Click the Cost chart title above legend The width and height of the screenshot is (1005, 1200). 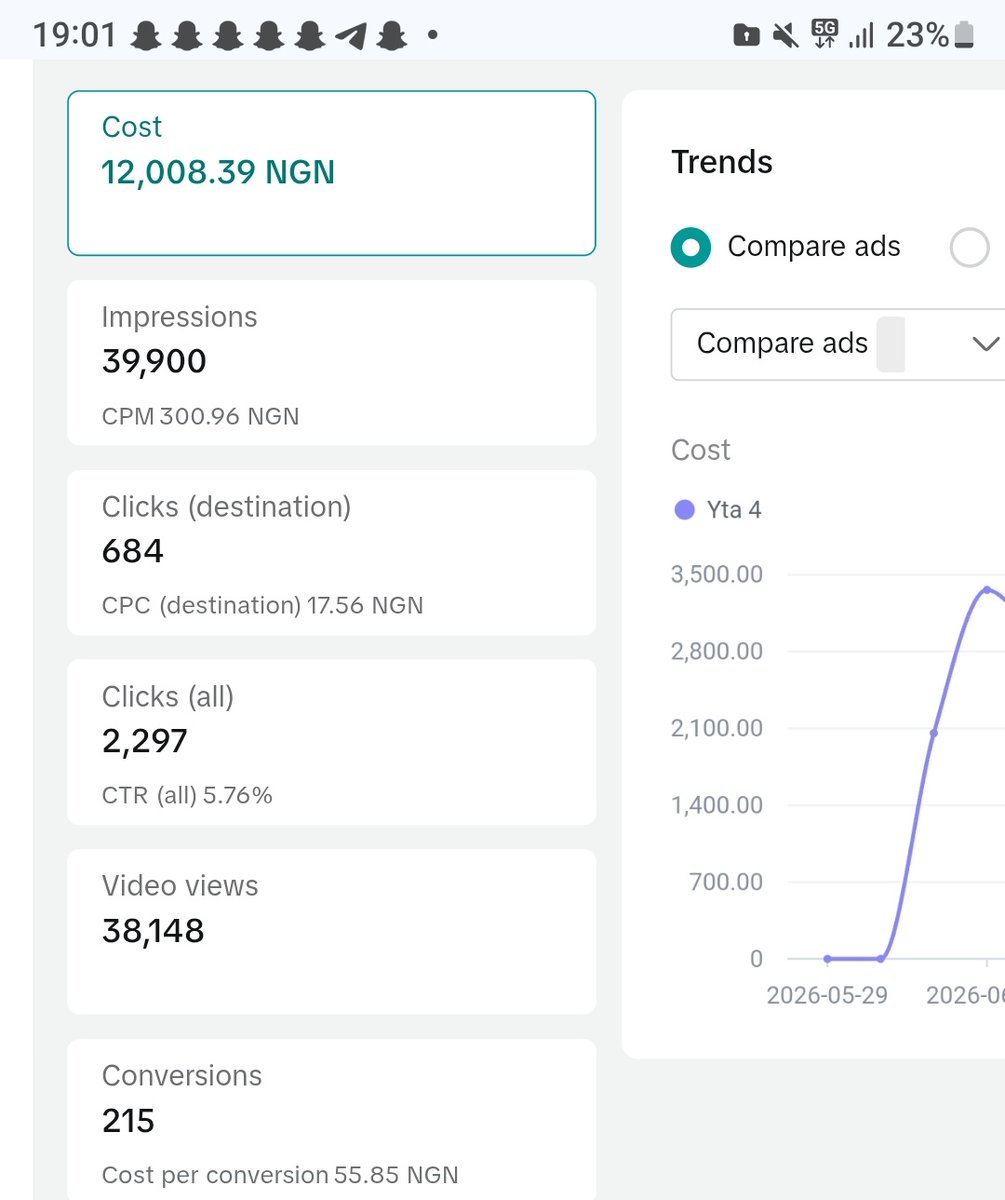tap(701, 451)
